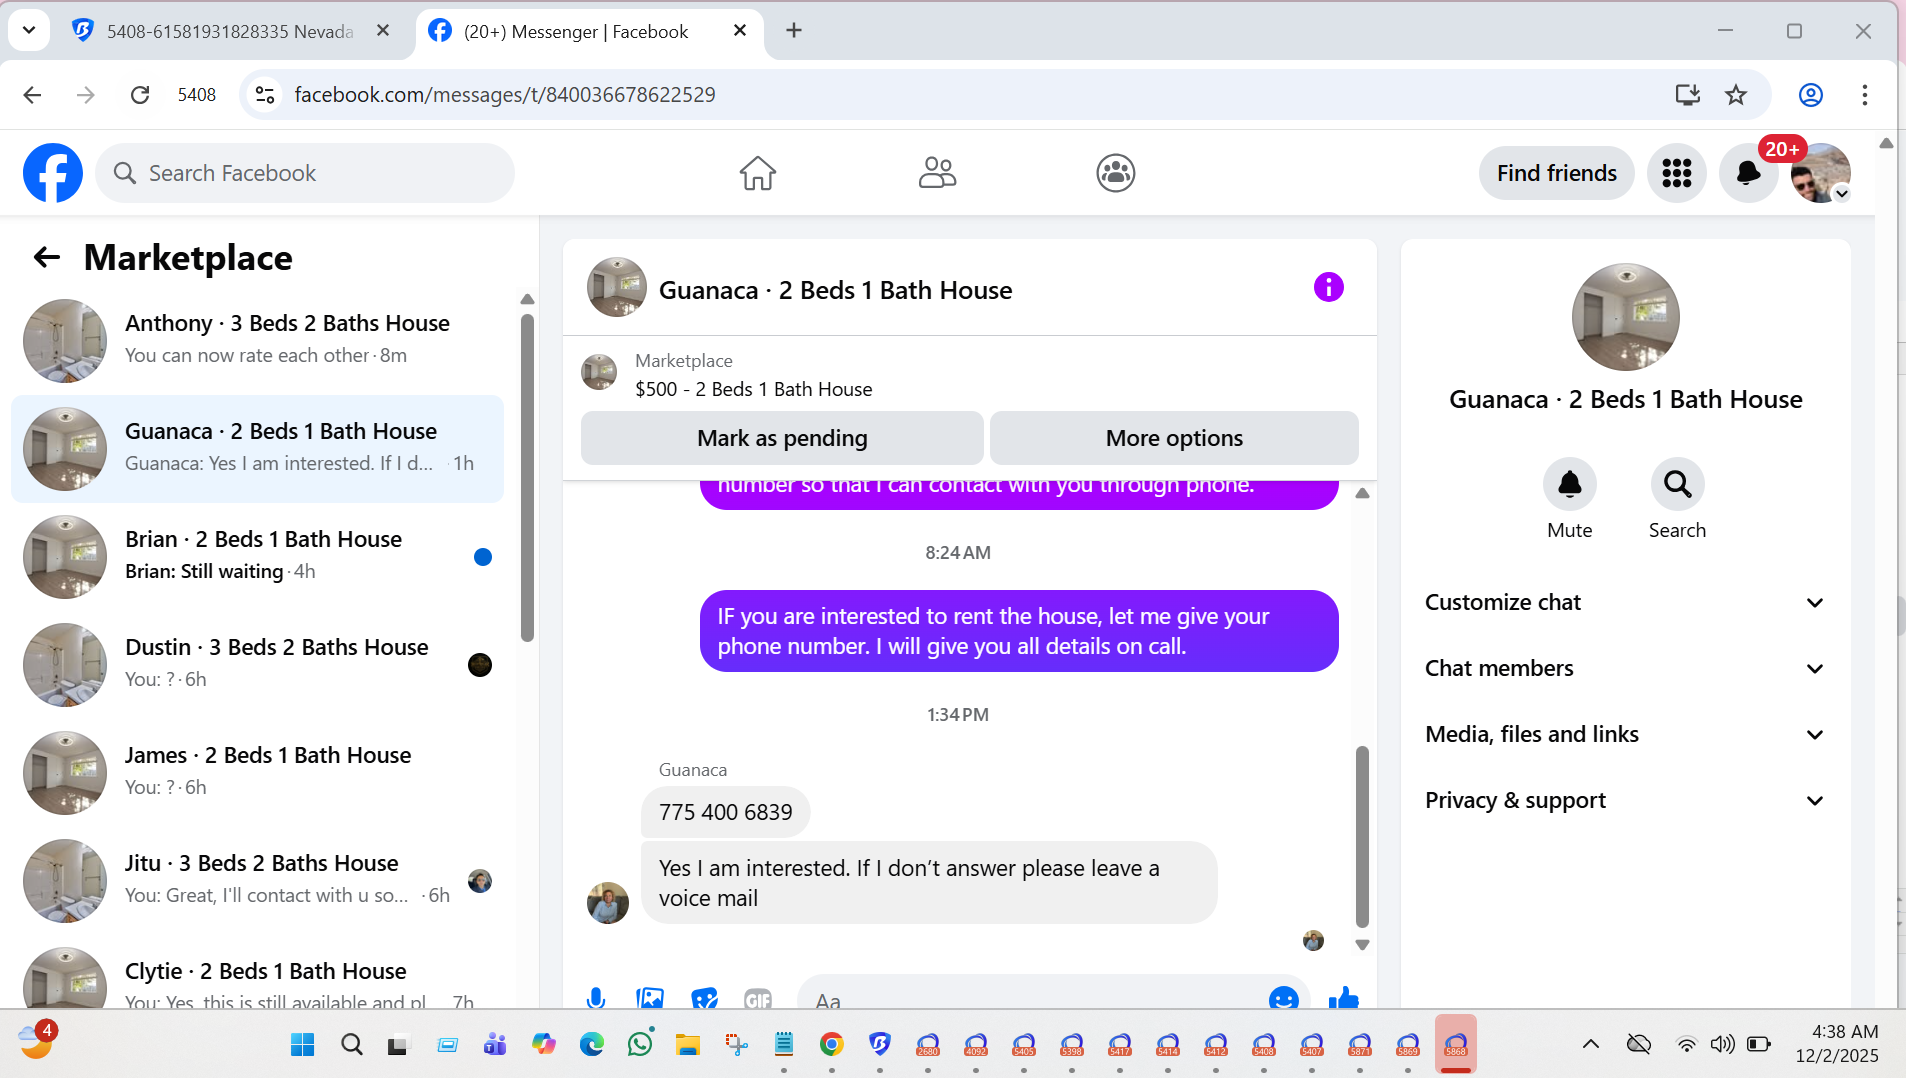Attach a photo file to message
The width and height of the screenshot is (1906, 1078).
pos(650,998)
